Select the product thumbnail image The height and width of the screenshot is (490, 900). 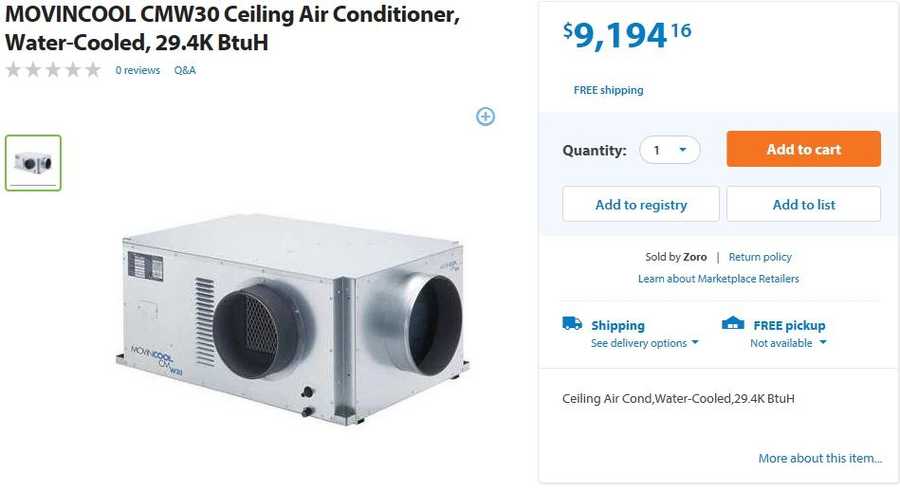coord(34,163)
